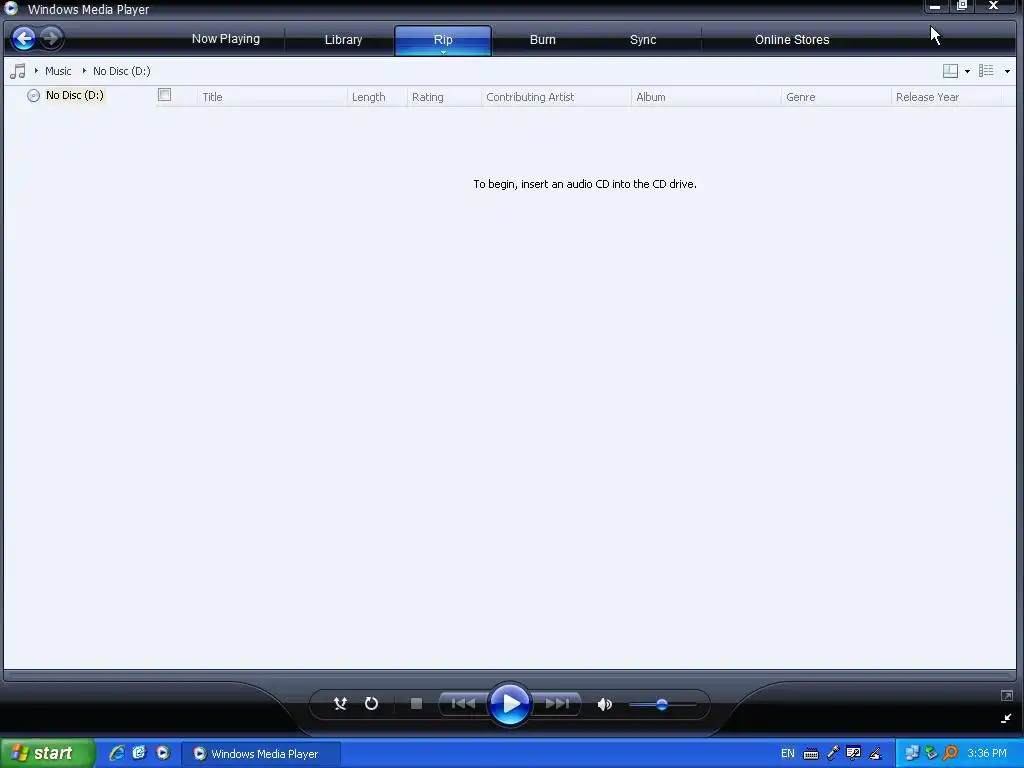The height and width of the screenshot is (768, 1024).
Task: Sort by the Length column header
Action: click(376, 97)
